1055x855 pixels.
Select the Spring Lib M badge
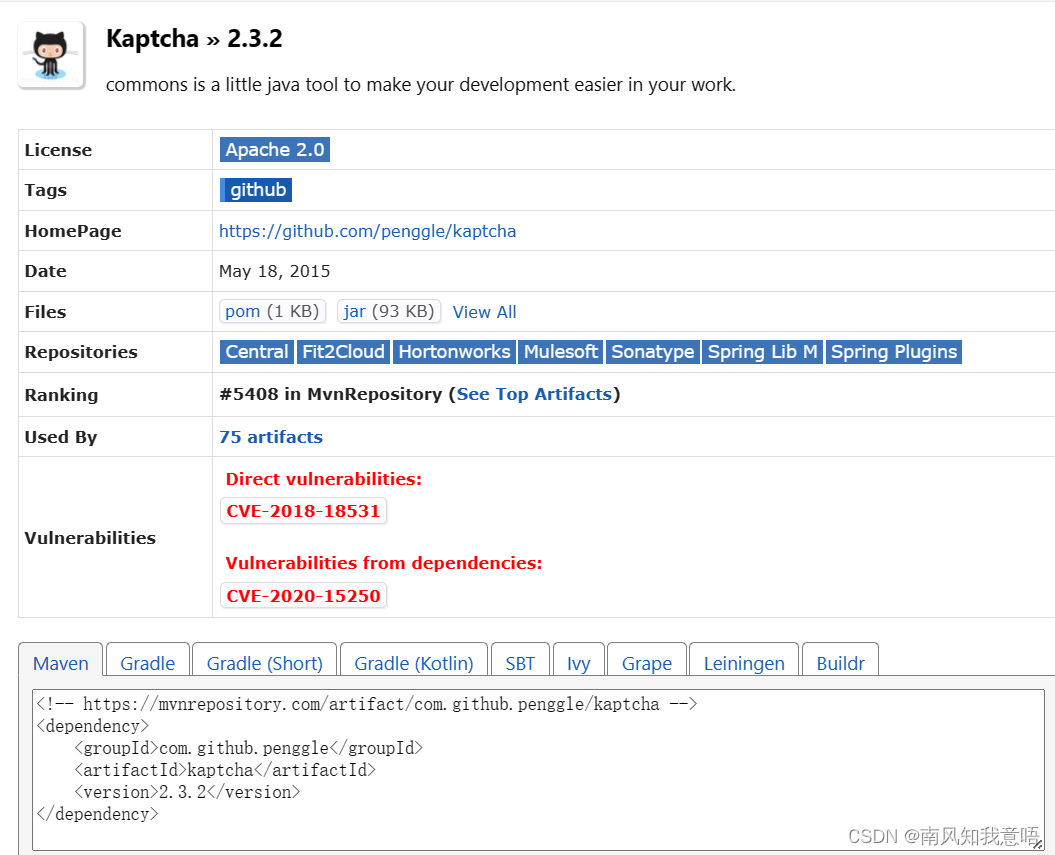tap(762, 351)
